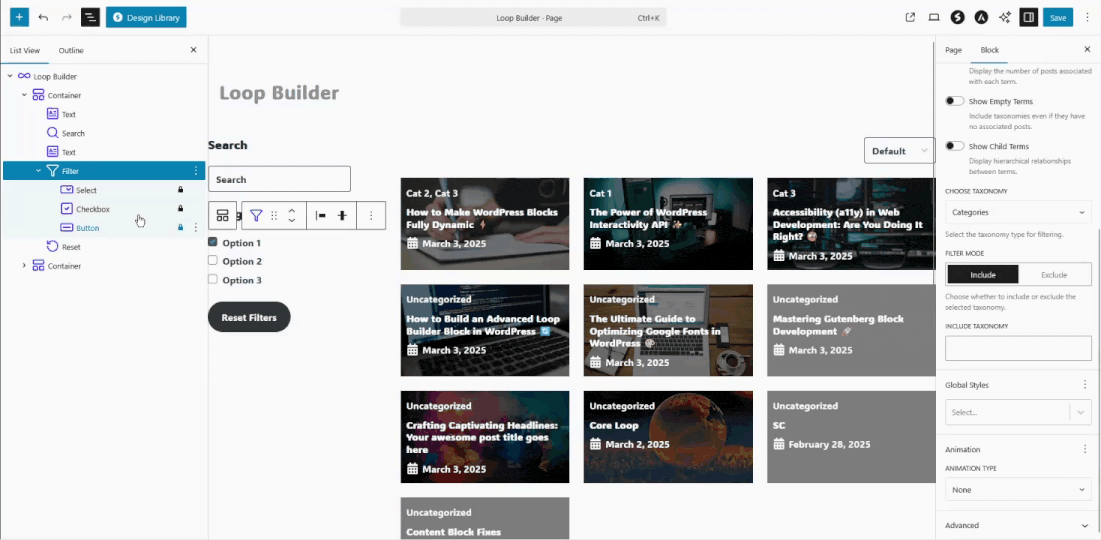Switch to the Outline tab
The height and width of the screenshot is (540, 1101).
[x=71, y=50]
